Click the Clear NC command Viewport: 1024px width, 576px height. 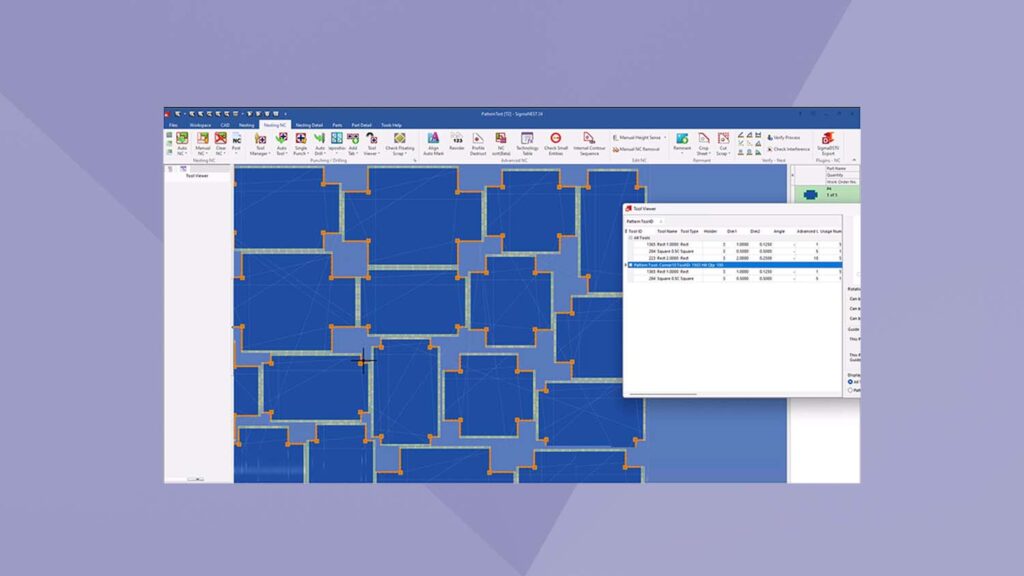pos(220,140)
